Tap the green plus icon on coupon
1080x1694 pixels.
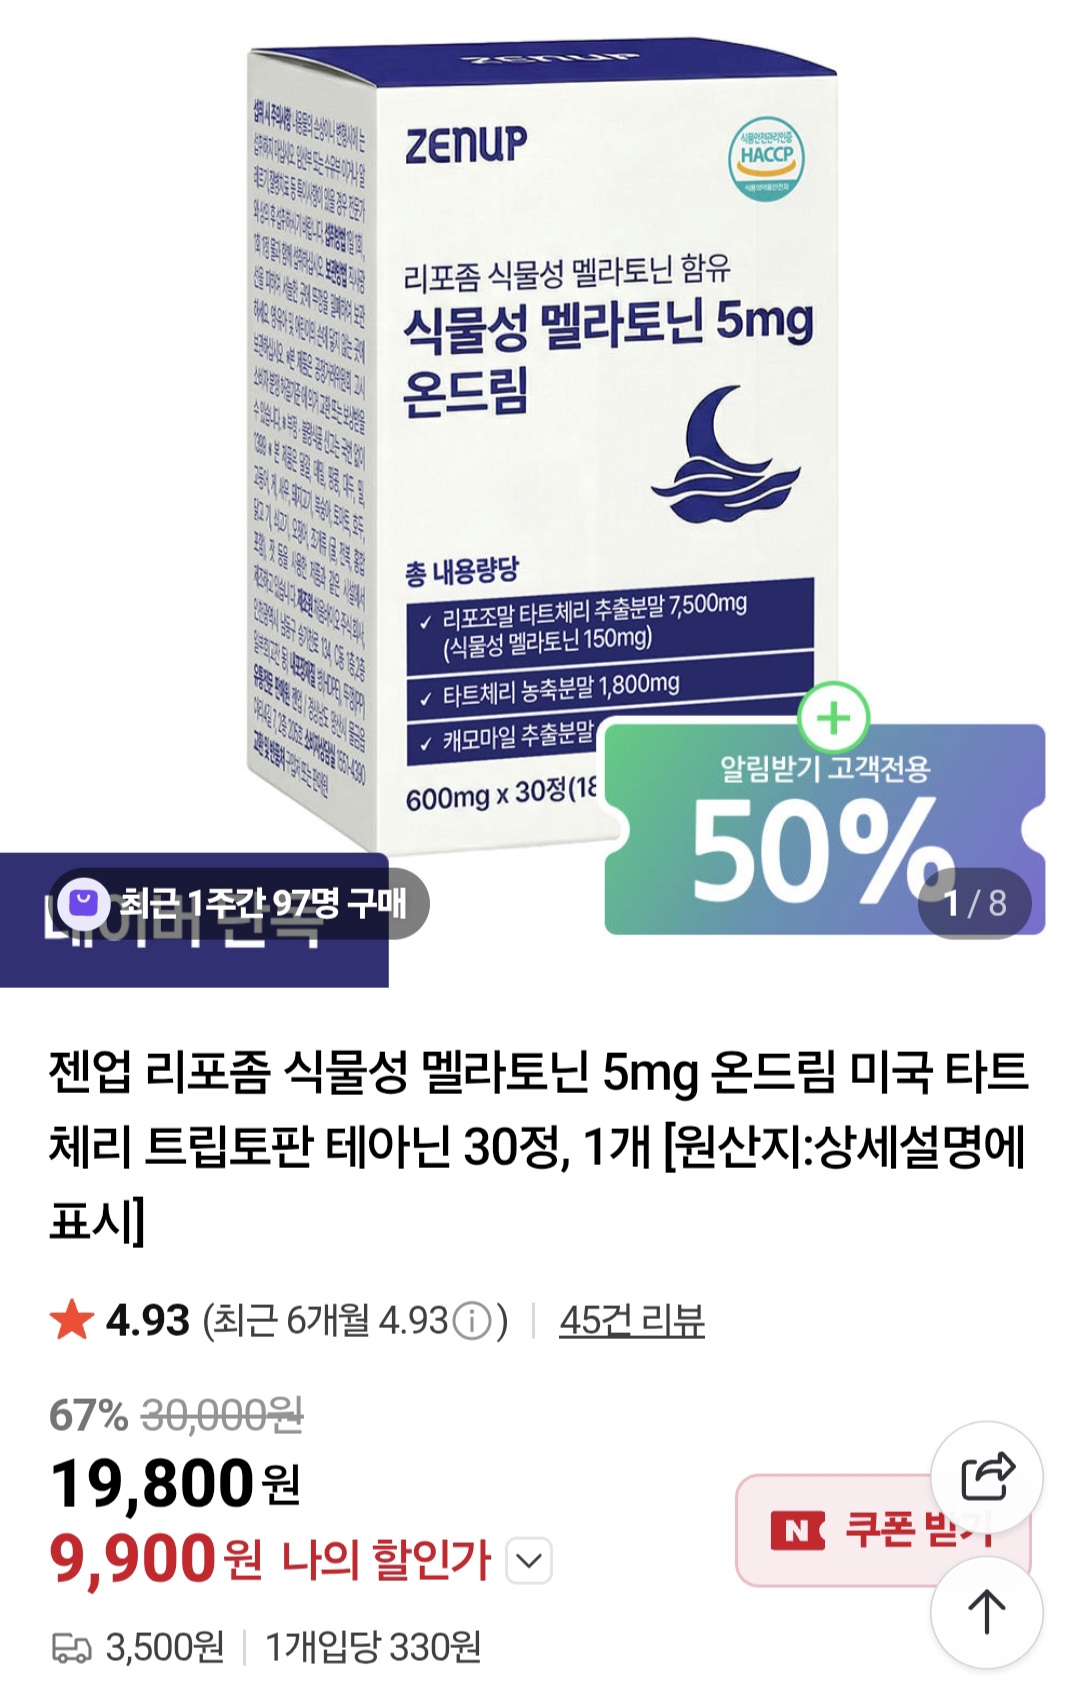coord(834,717)
